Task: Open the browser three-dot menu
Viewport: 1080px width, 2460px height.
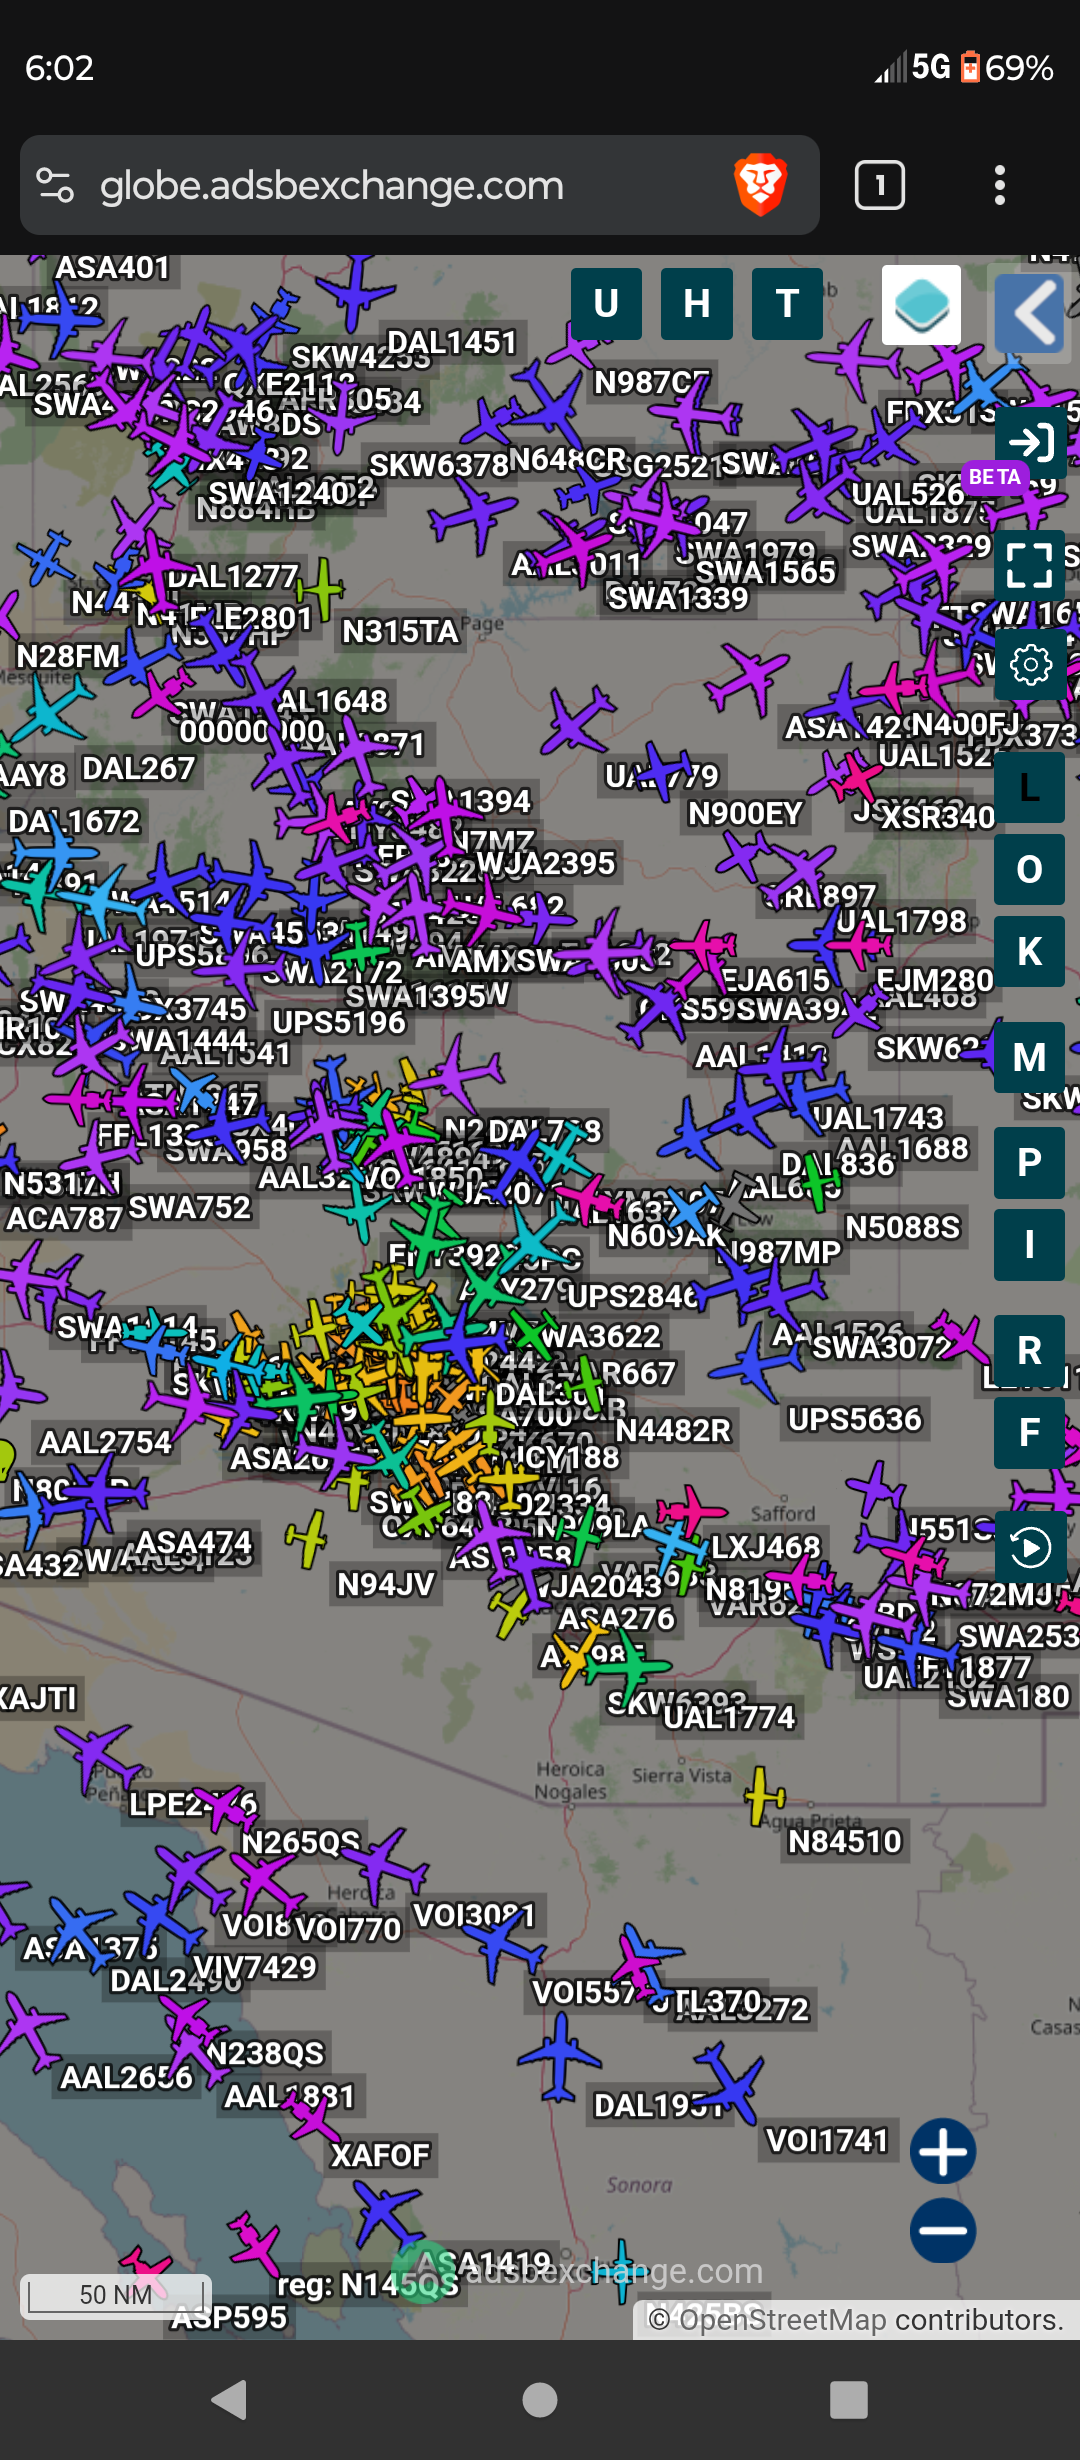Action: point(999,185)
